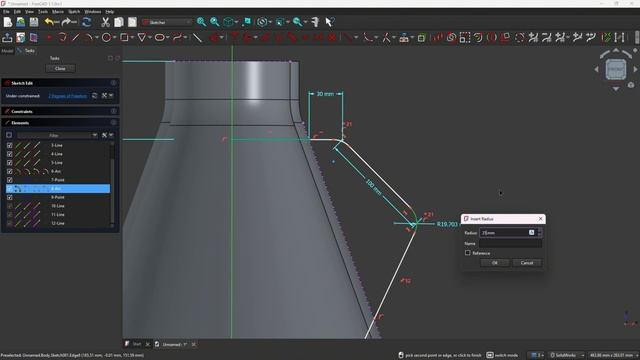The height and width of the screenshot is (360, 640).
Task: Open the Sketcher workbench dropdown
Action: click(167, 22)
